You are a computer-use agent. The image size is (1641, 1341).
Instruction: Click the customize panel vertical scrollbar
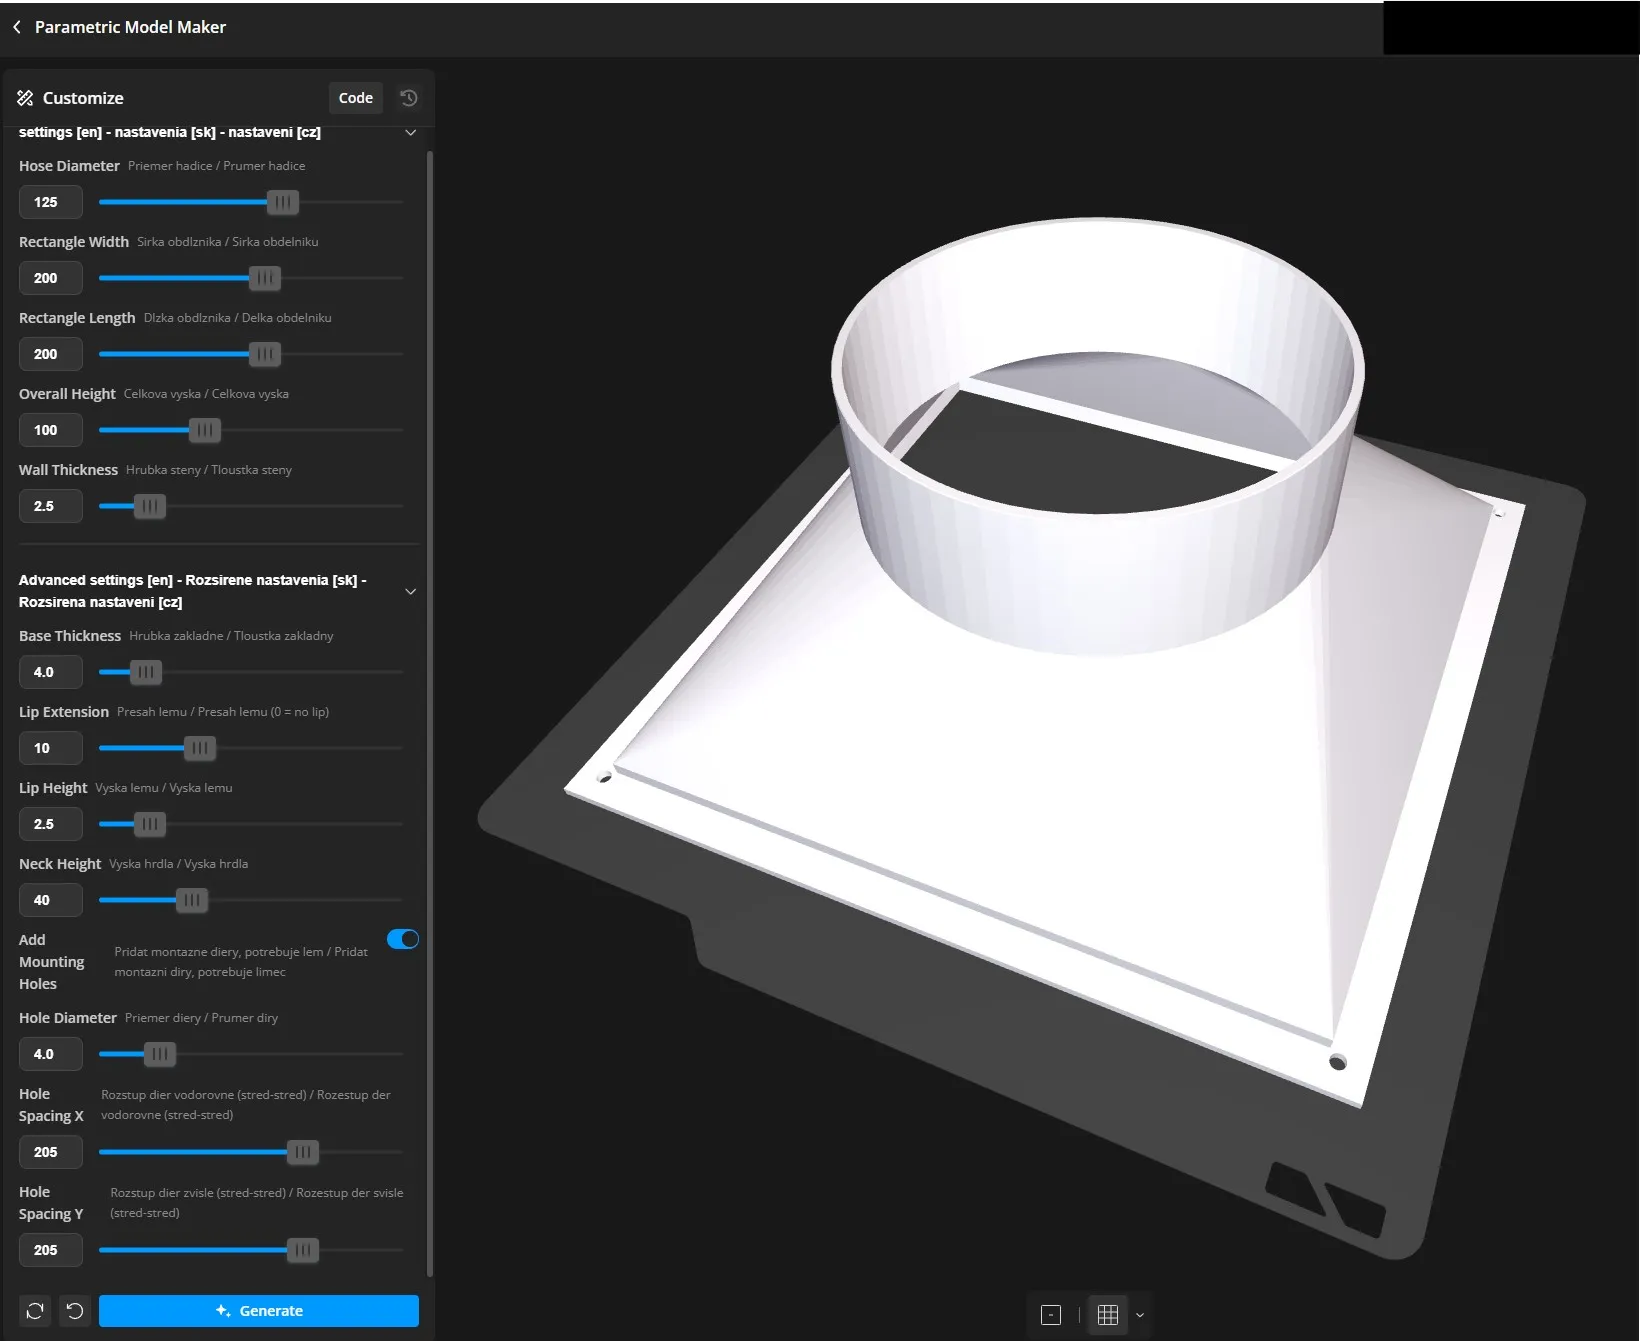pyautogui.click(x=430, y=713)
